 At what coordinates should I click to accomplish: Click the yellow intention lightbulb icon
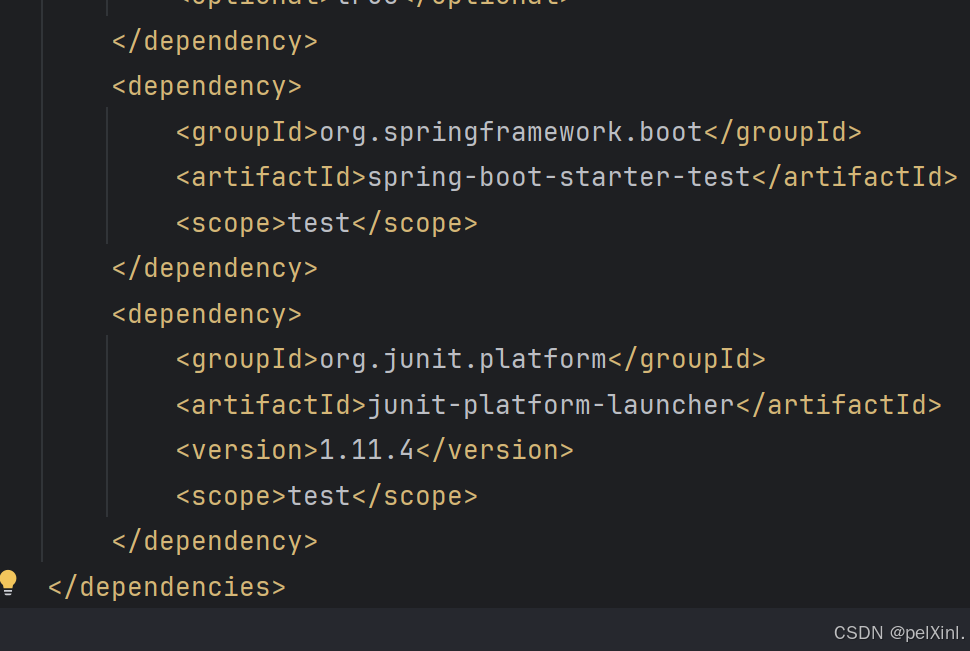click(9, 581)
